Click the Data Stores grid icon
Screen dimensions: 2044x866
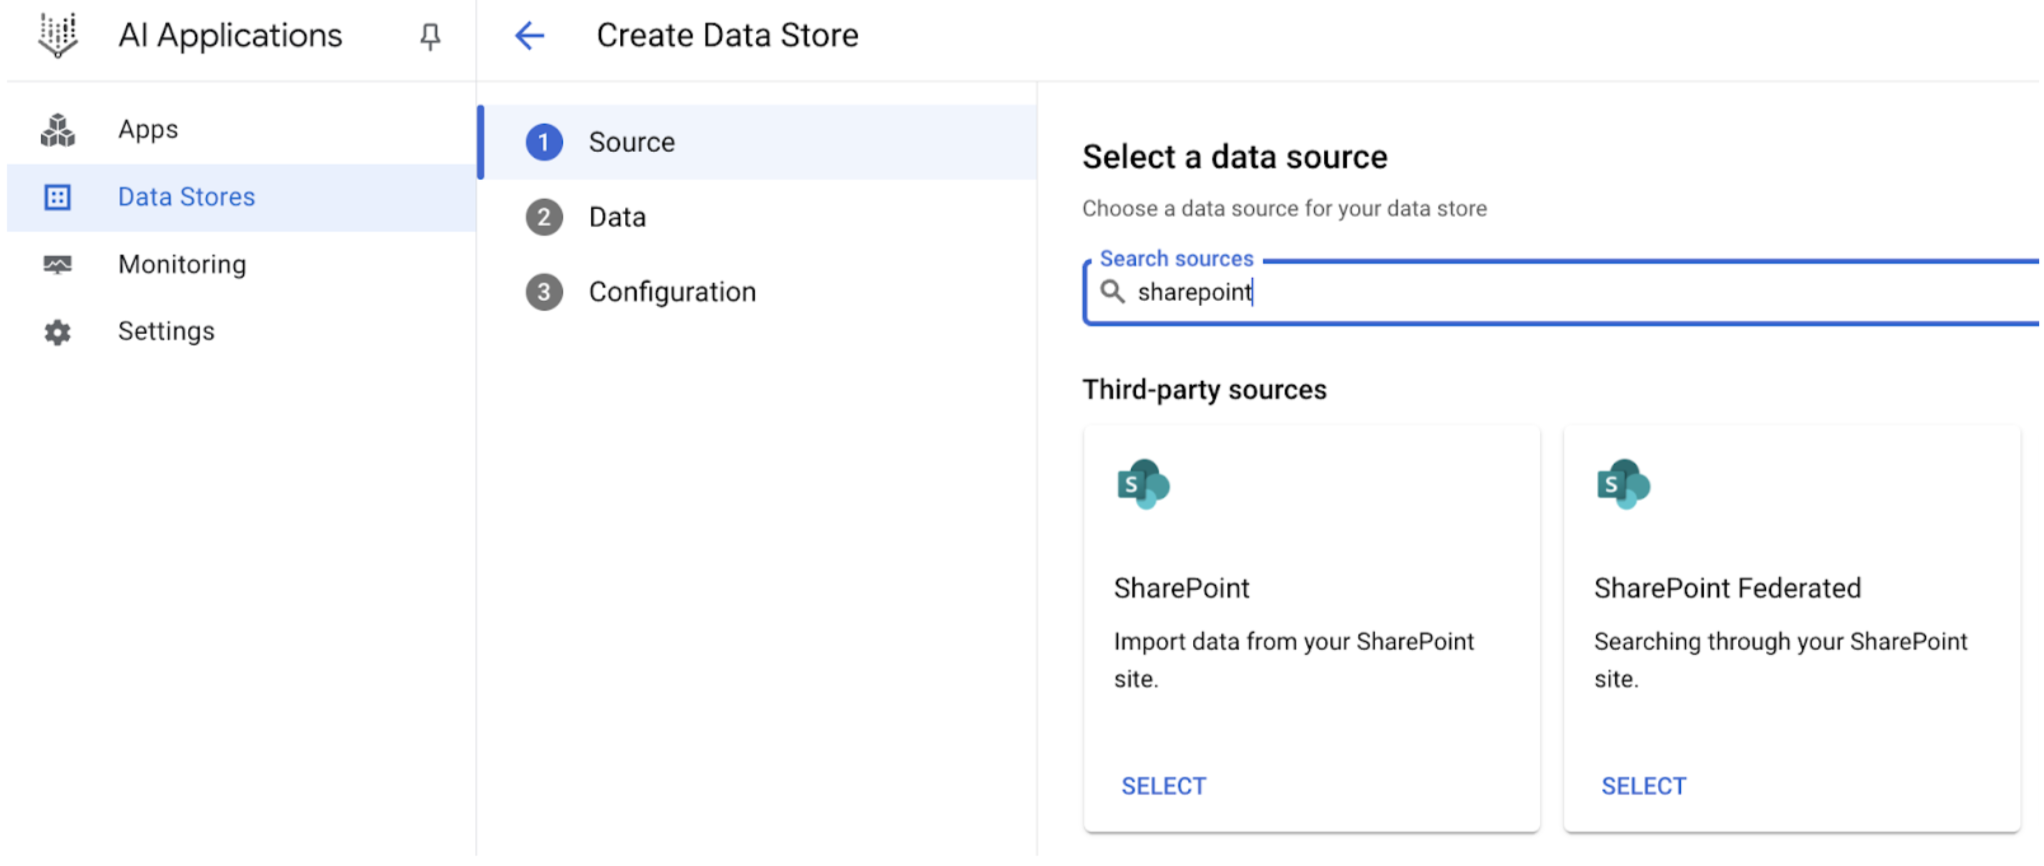click(x=58, y=198)
